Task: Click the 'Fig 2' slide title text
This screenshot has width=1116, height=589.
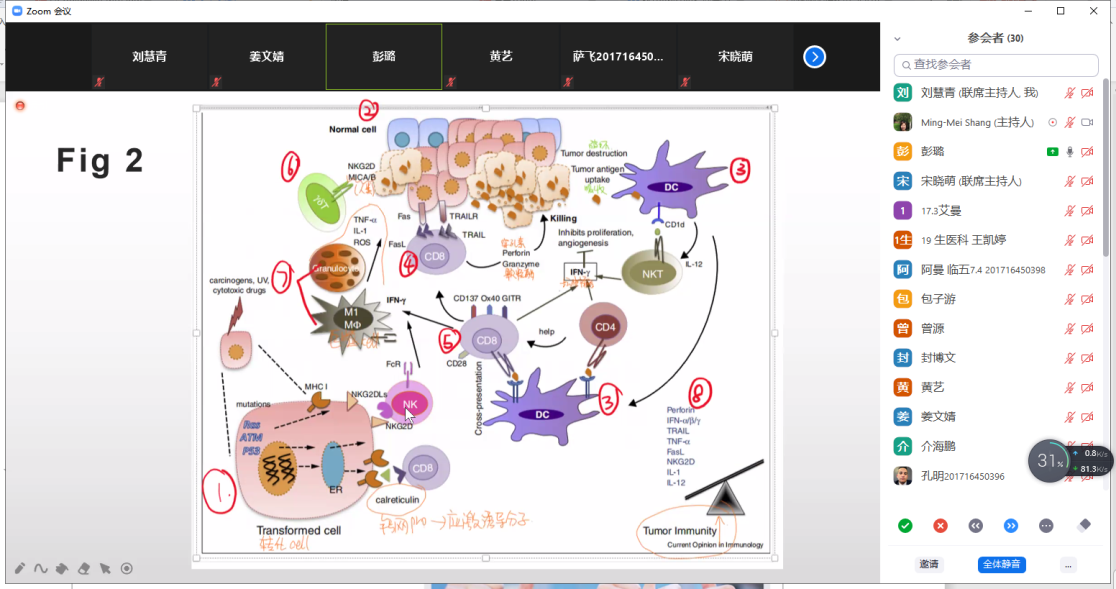Action: [100, 160]
